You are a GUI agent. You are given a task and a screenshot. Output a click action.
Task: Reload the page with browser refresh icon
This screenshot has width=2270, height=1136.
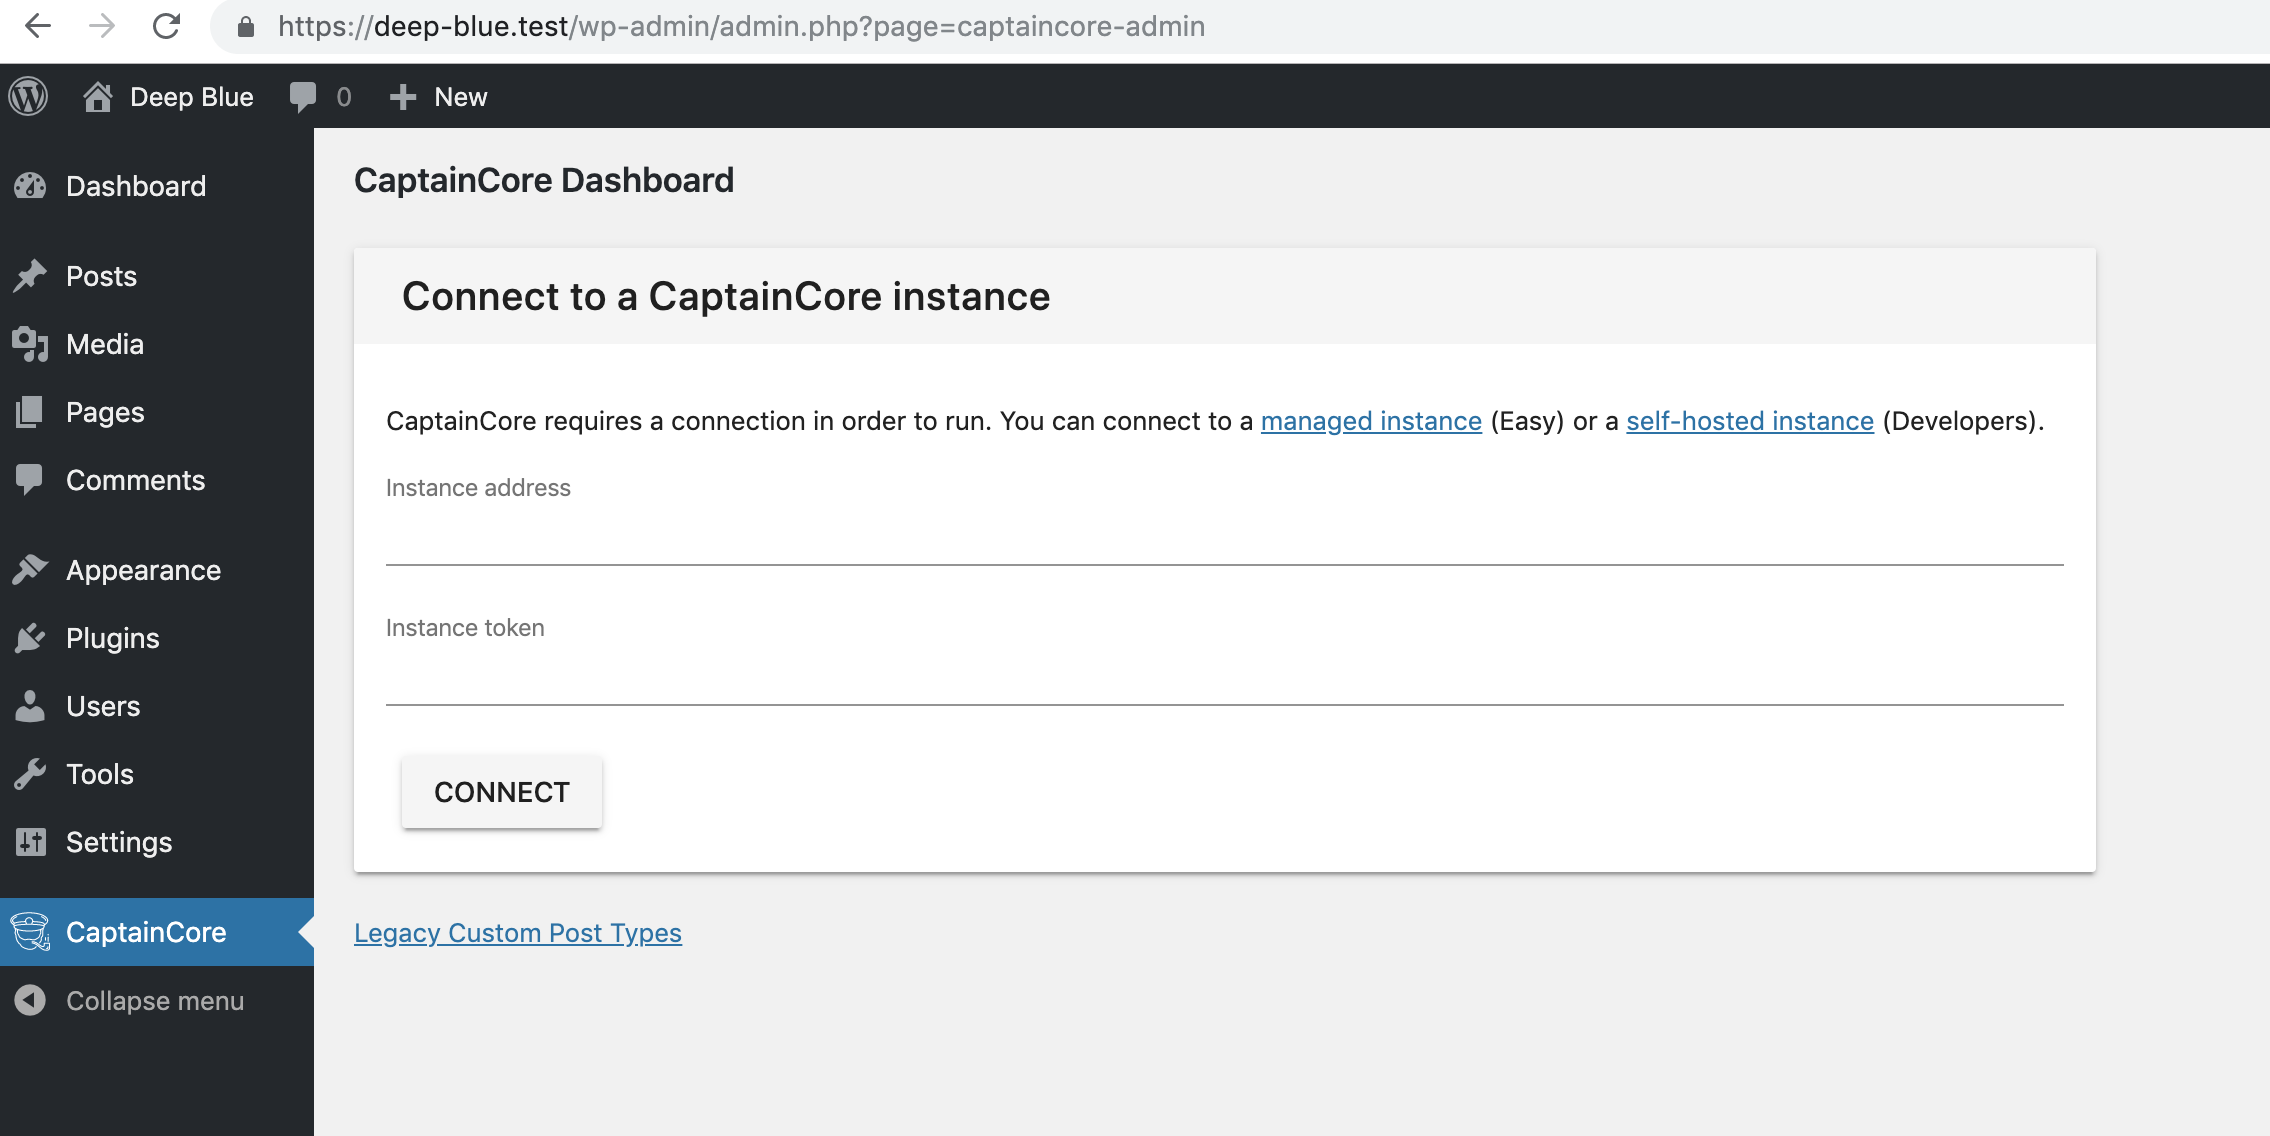tap(166, 26)
